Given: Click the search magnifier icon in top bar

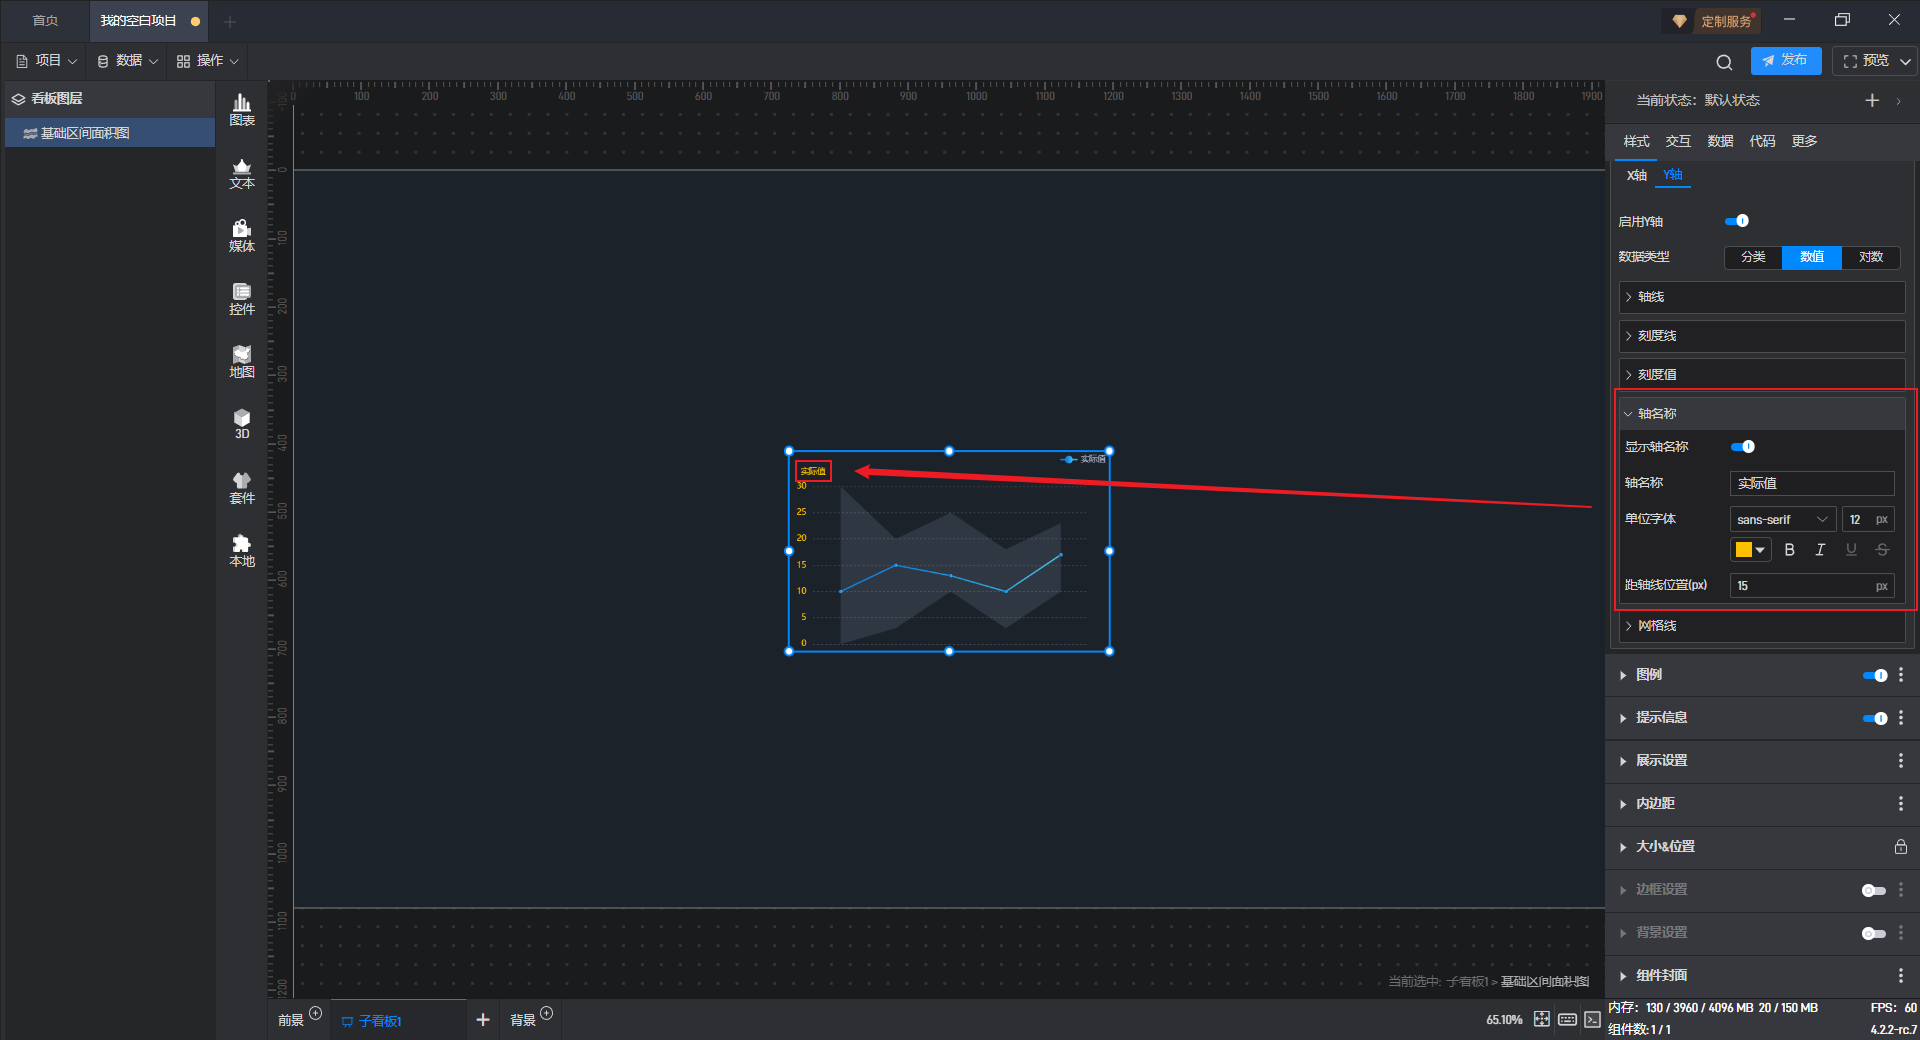Looking at the screenshot, I should [x=1724, y=62].
